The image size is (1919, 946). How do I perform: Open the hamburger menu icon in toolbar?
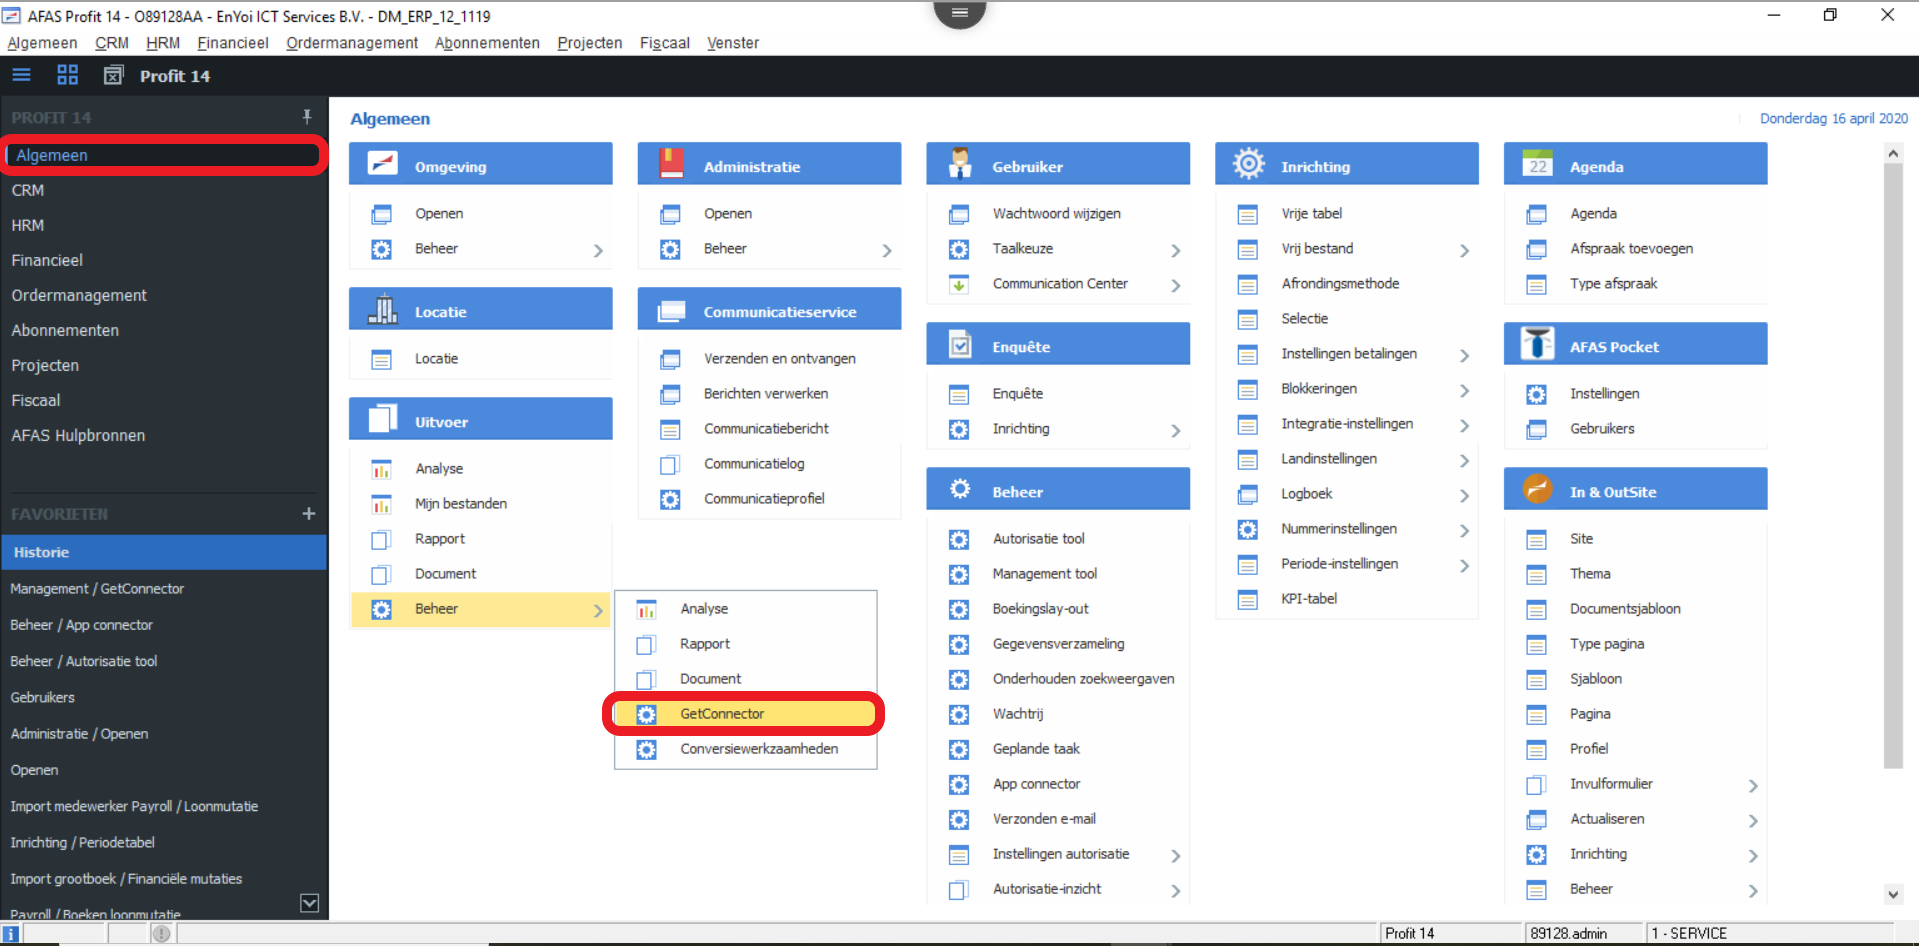click(21, 75)
